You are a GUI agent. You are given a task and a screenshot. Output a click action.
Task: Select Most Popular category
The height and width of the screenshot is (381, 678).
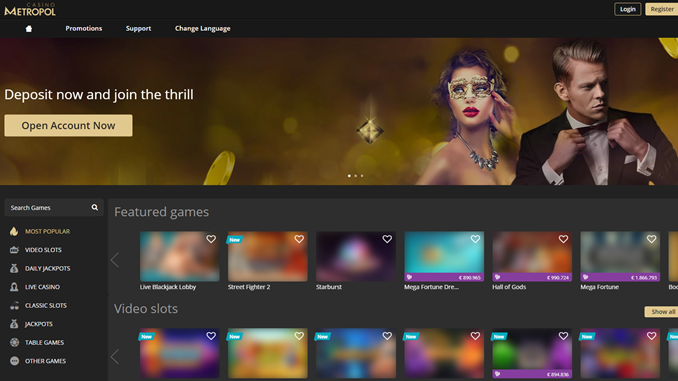(48, 231)
